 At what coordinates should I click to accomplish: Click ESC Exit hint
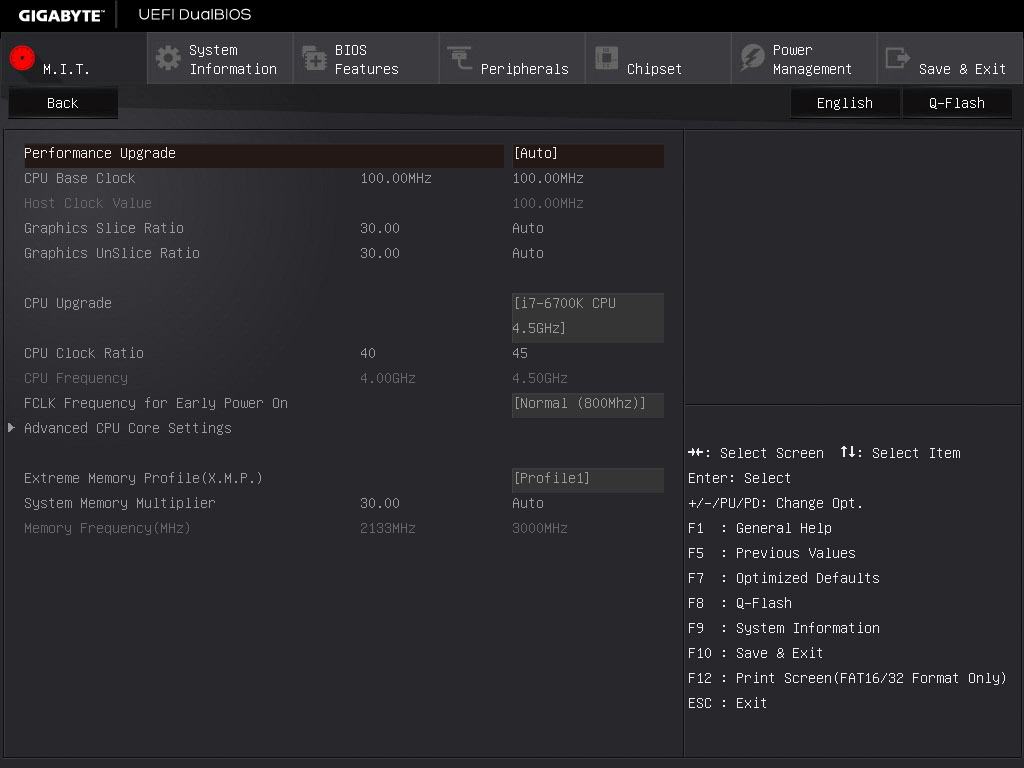coord(728,703)
